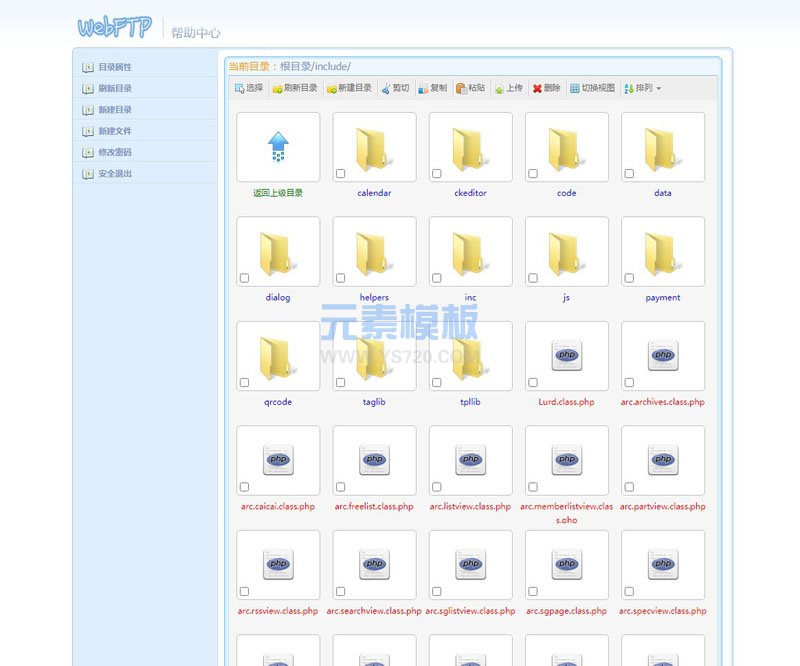The width and height of the screenshot is (800, 666).
Task: Click the arc.rssview.class.php file icon
Action: 278,564
